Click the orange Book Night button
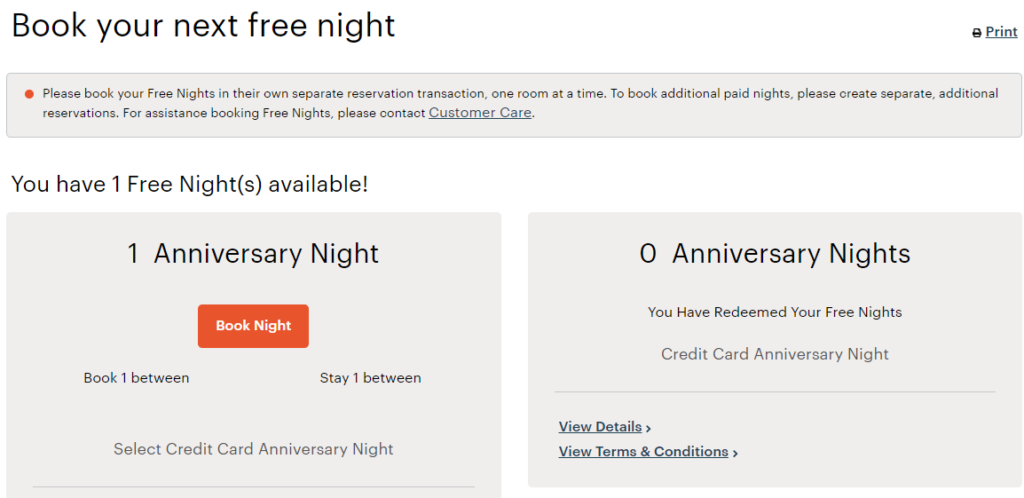The image size is (1024, 498). (253, 326)
